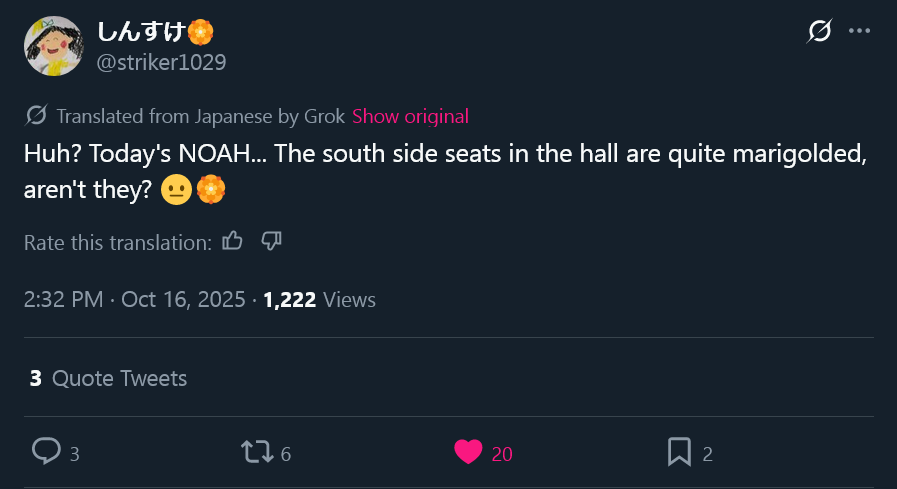Open the @striker1029 profile handle
This screenshot has width=897, height=489.
click(161, 62)
